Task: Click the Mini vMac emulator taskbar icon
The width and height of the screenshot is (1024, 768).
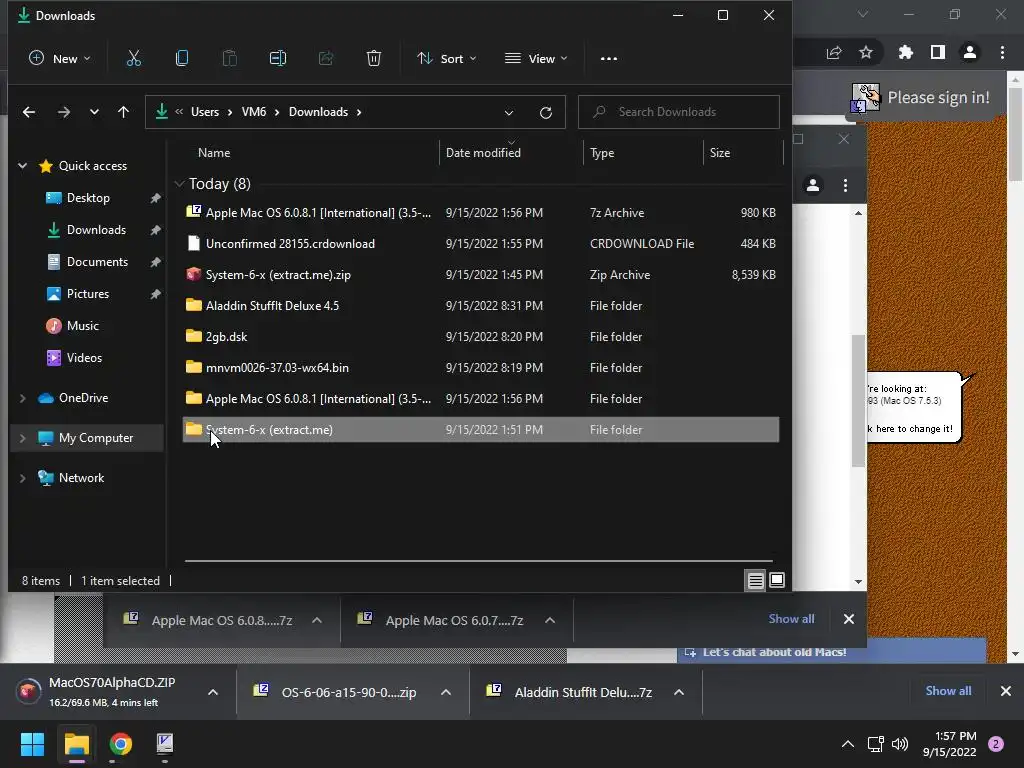Action: 165,744
